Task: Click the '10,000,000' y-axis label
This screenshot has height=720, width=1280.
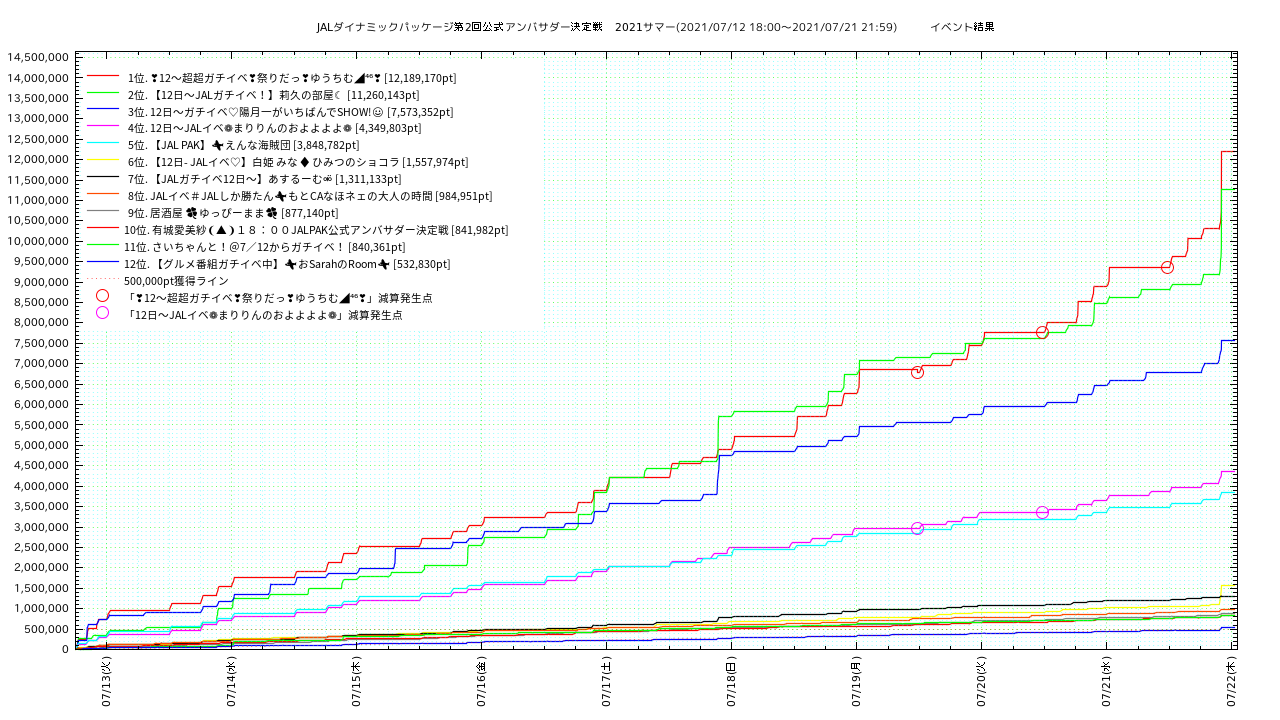Action: pos(38,241)
